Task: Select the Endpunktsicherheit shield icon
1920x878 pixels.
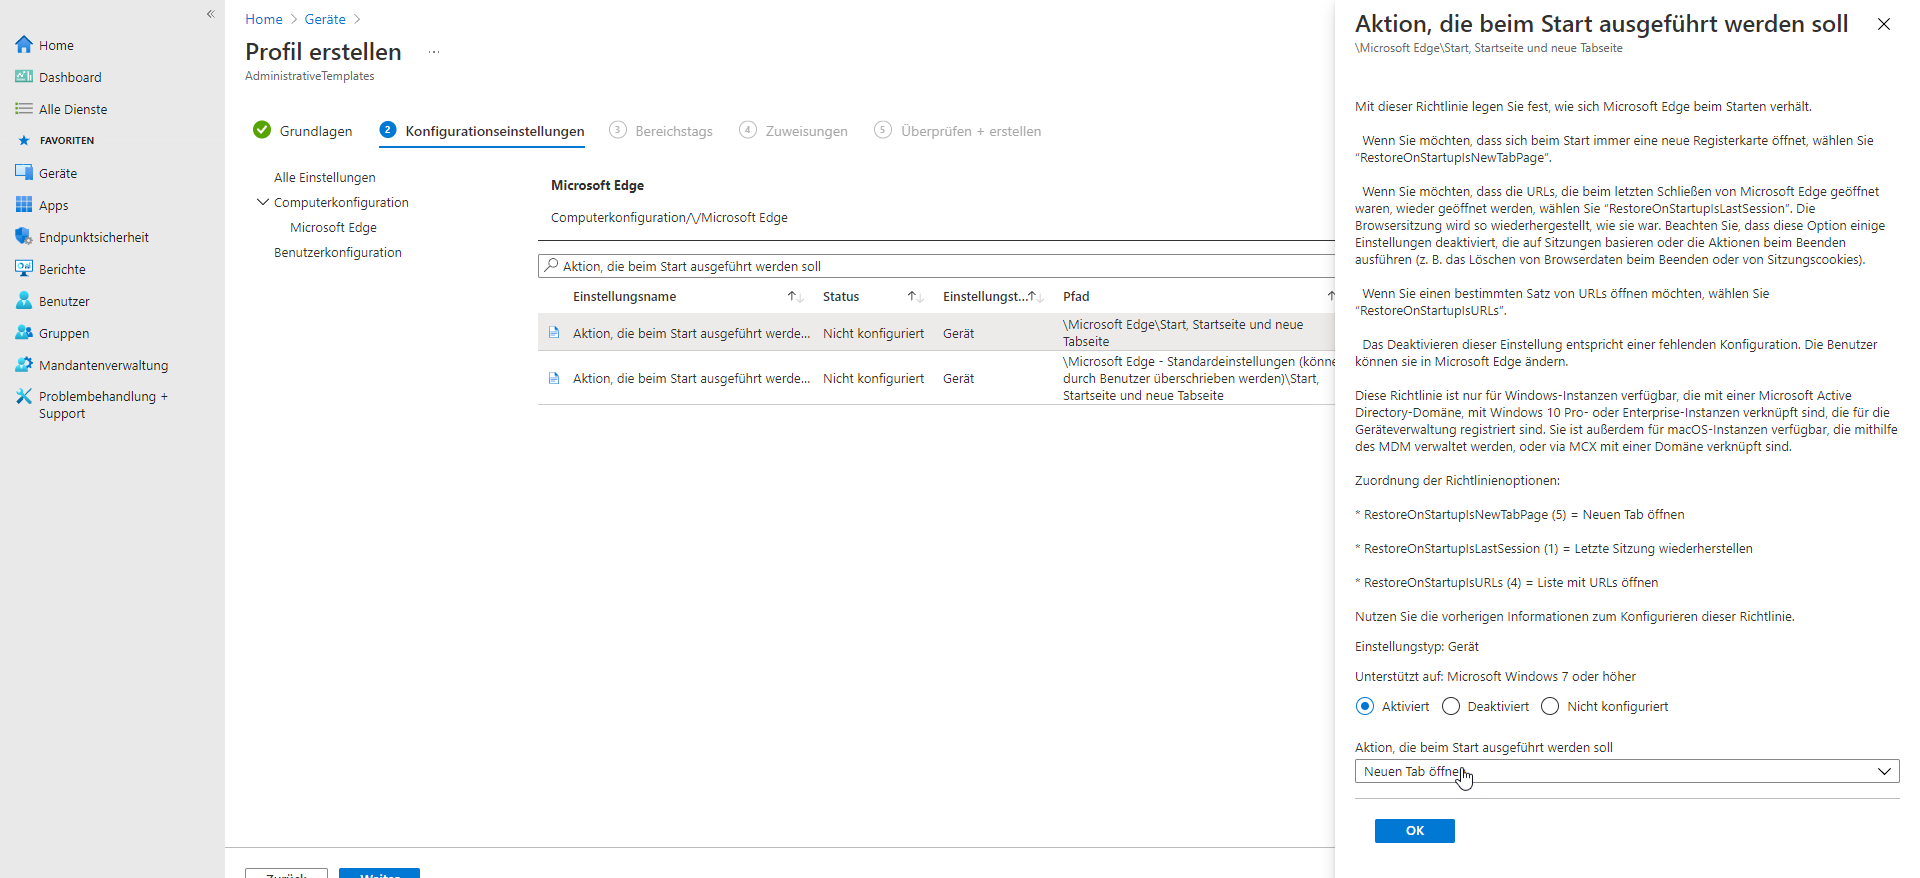Action: point(24,237)
